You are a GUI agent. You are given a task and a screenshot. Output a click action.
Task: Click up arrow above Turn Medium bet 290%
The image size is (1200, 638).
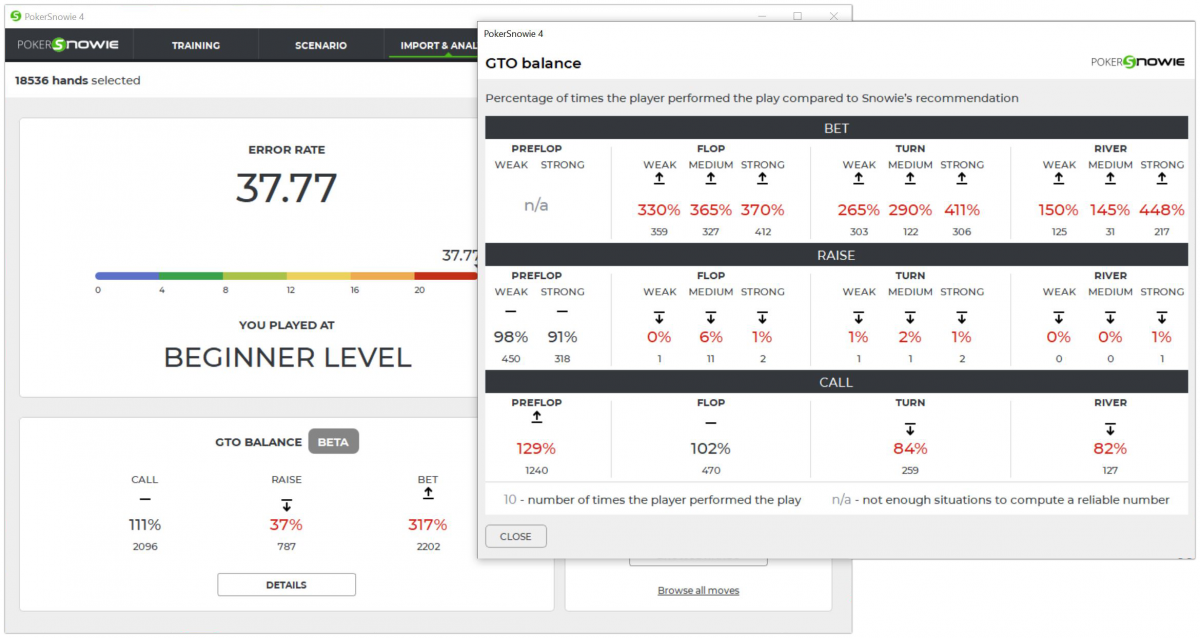click(x=910, y=179)
